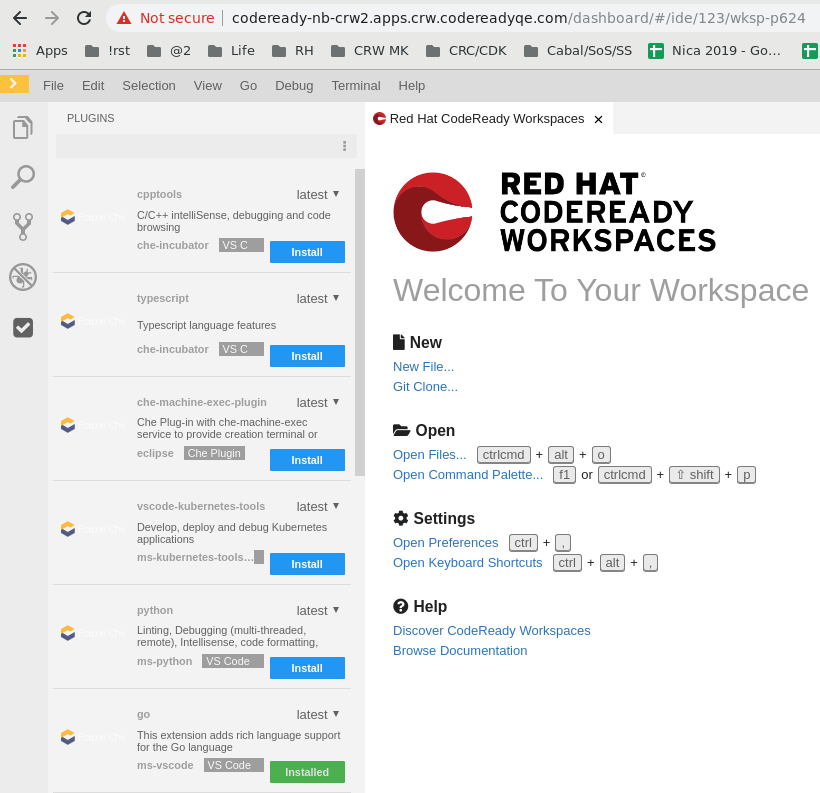Open the RH bookmark folder
The image size is (820, 793).
point(293,51)
